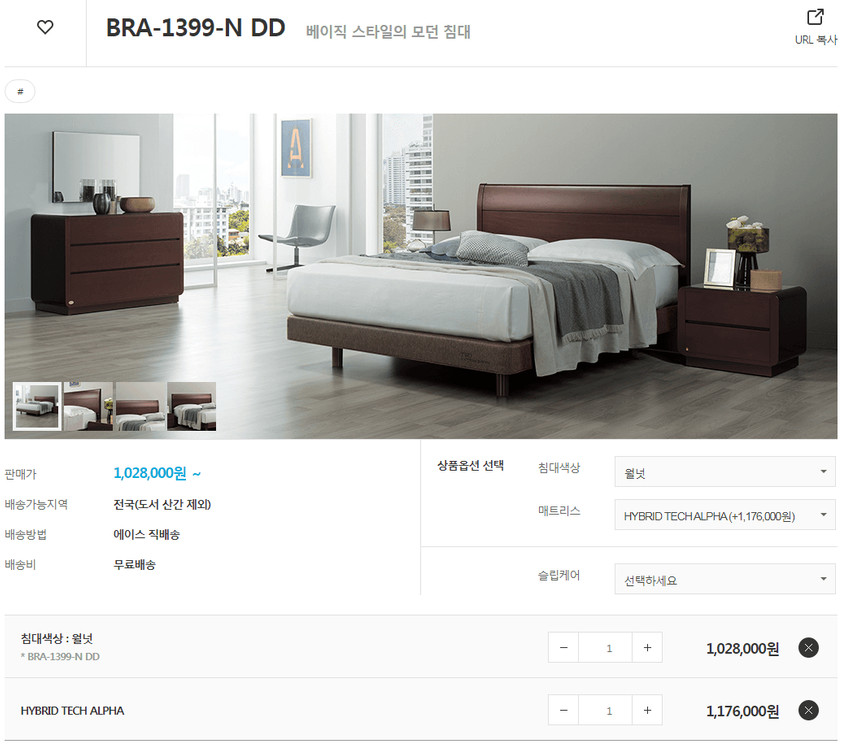Increase quantity of BRA-1399-N DD bed
The width and height of the screenshot is (842, 750).
(x=647, y=647)
